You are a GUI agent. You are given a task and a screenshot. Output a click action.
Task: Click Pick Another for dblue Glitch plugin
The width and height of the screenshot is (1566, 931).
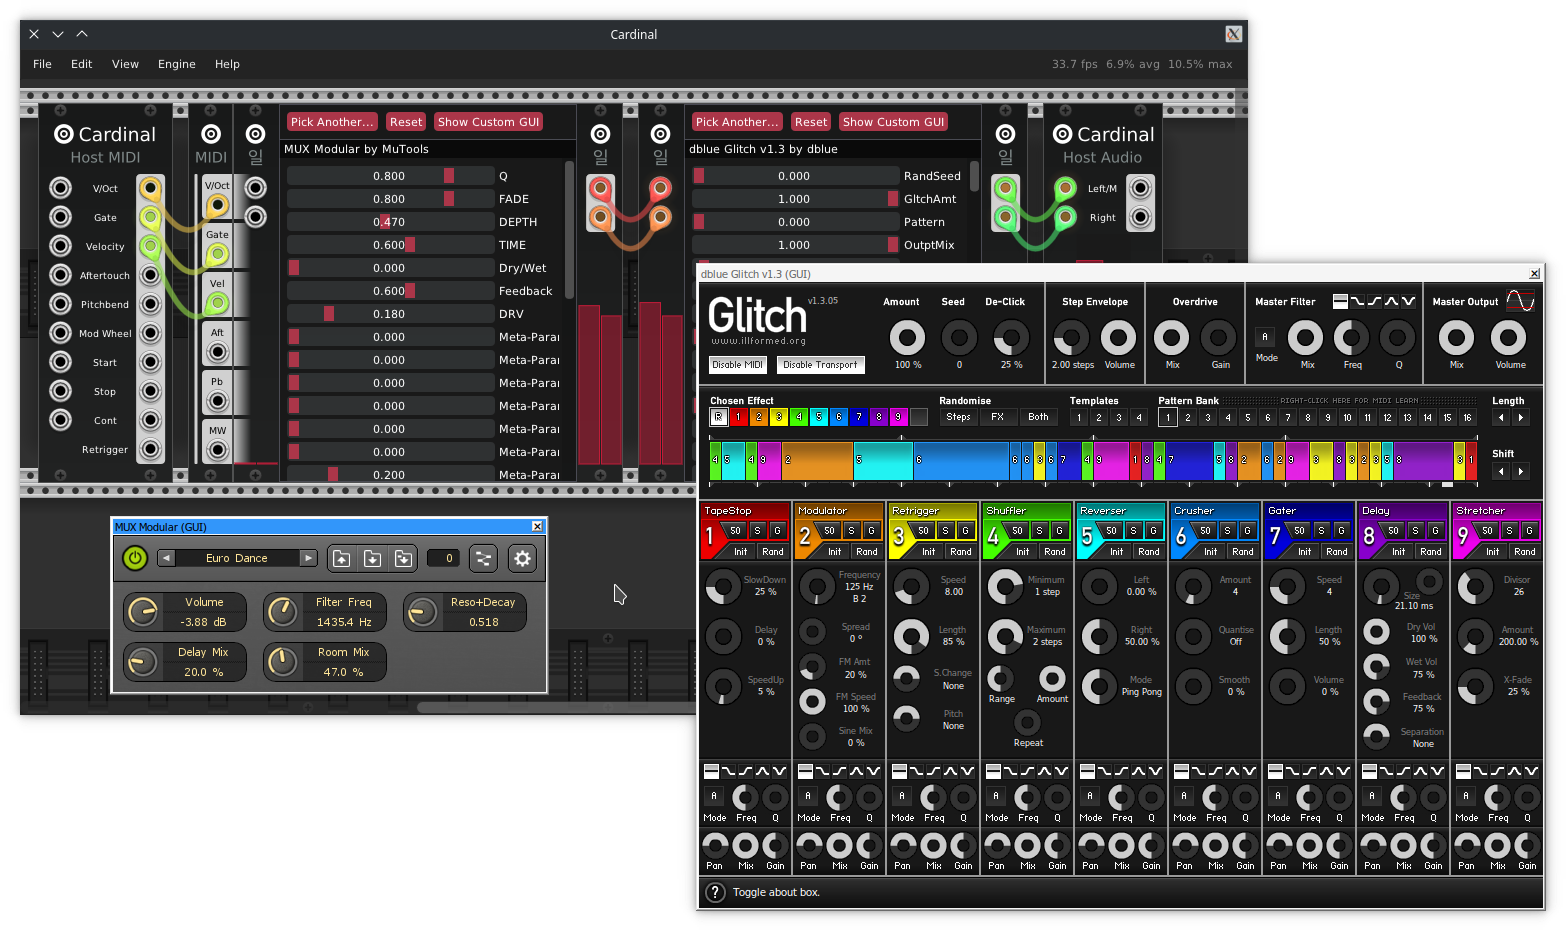click(737, 122)
